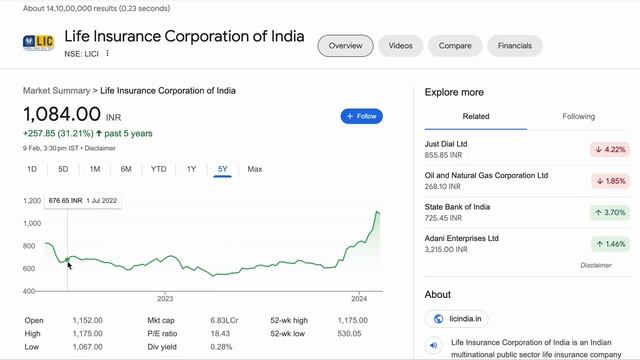Click the 4.22% down badge for Just Dial
Screen dimensions: 640x360
point(610,150)
